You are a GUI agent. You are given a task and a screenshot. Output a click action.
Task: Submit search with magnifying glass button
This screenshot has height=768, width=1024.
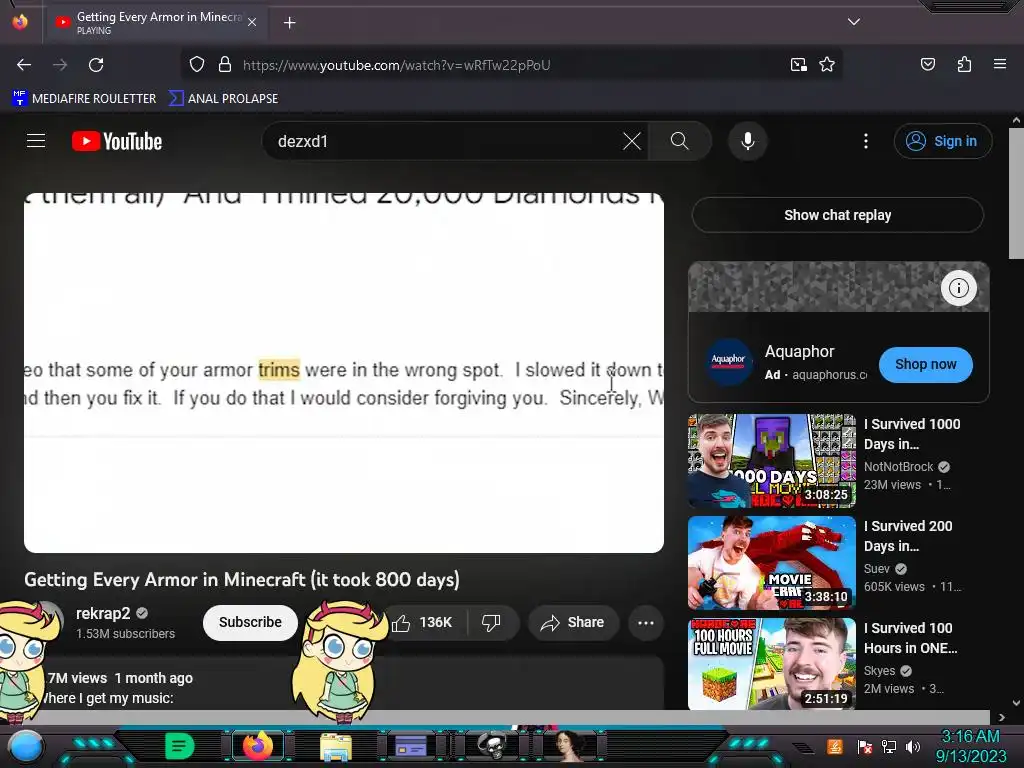tap(679, 141)
